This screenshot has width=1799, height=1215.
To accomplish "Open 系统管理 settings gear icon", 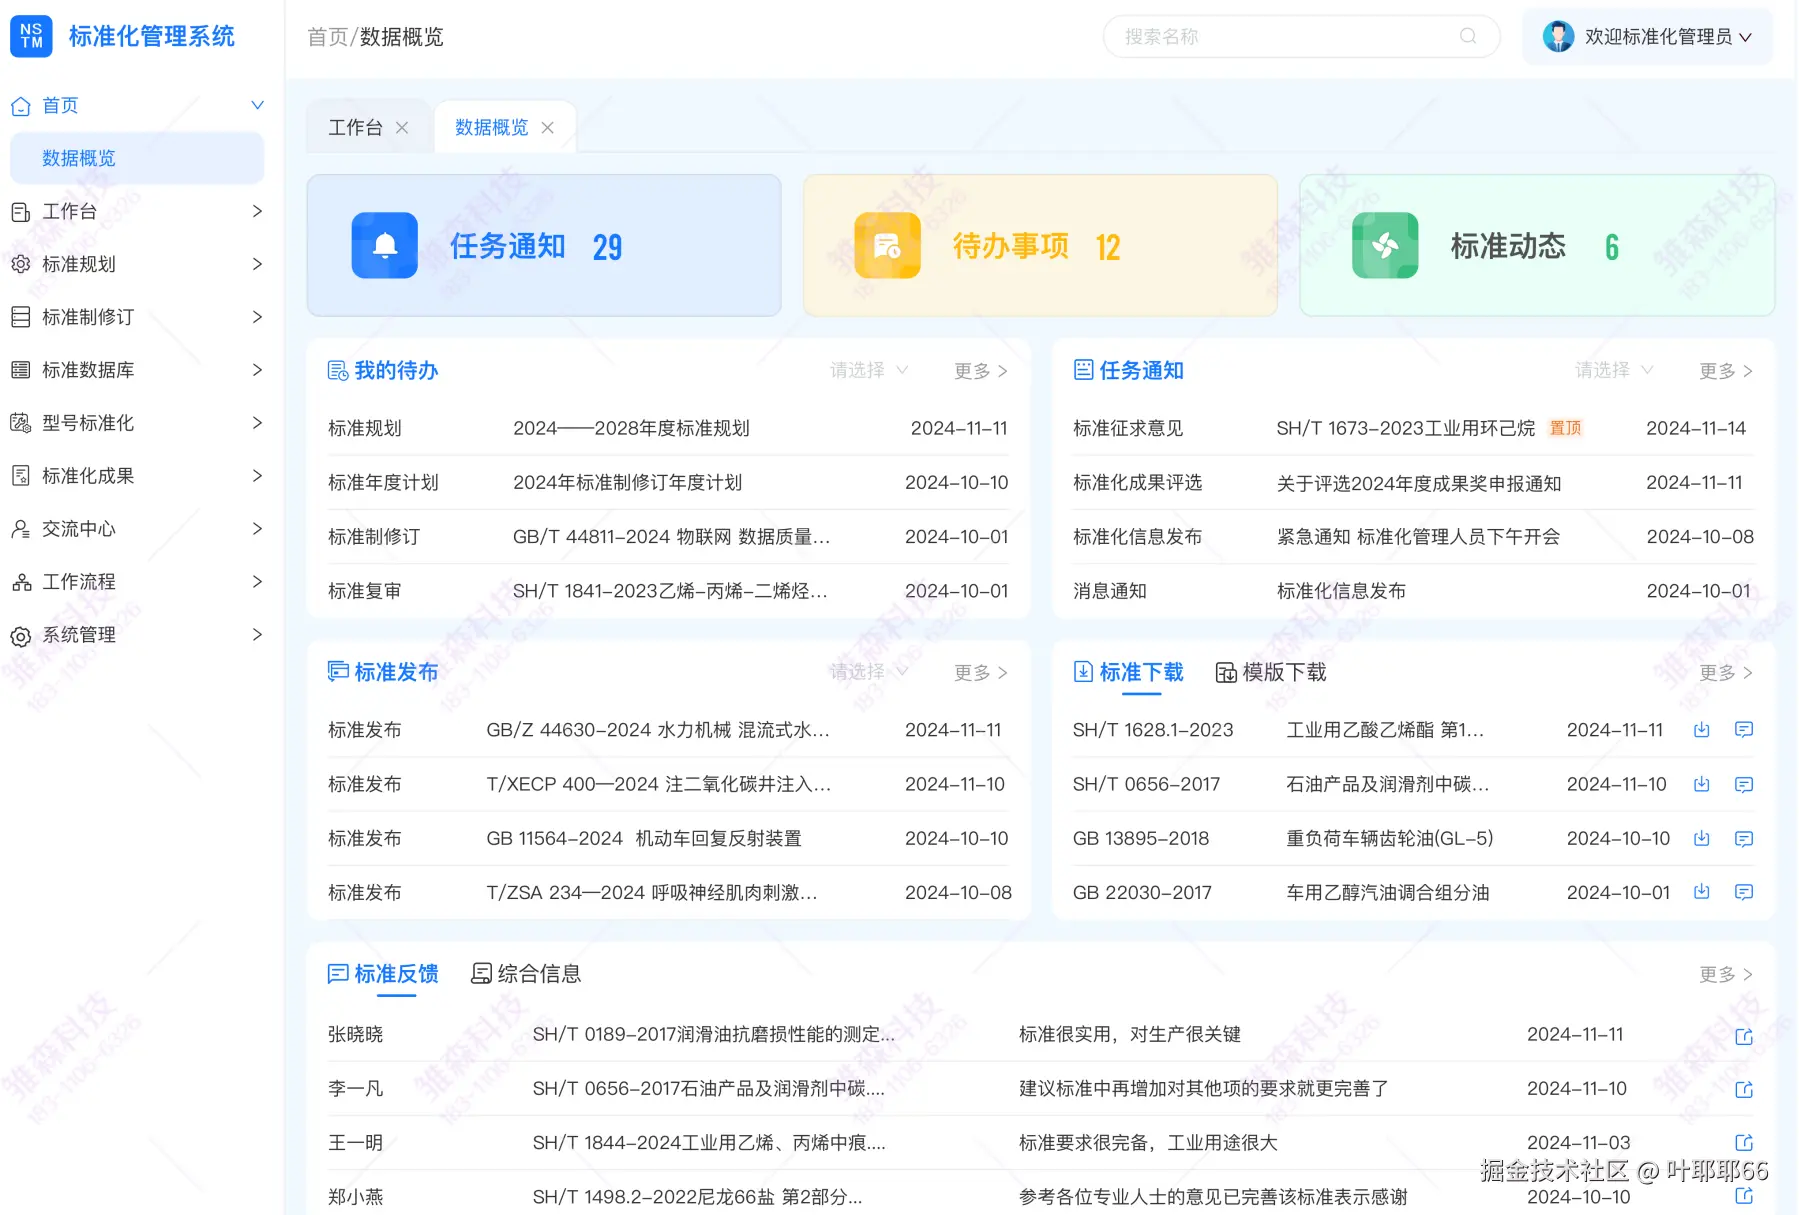I will [x=21, y=634].
